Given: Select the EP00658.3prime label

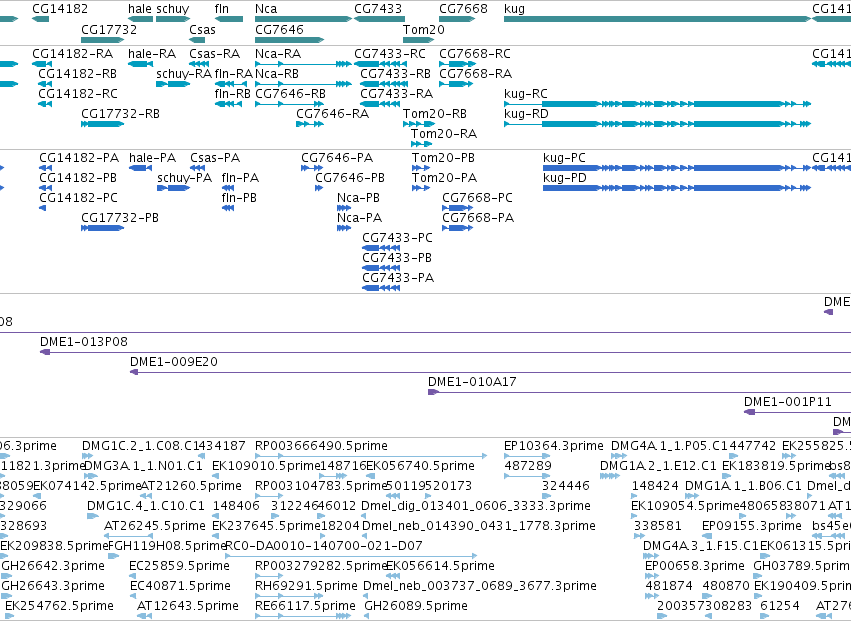Looking at the screenshot, I should 695,566.
